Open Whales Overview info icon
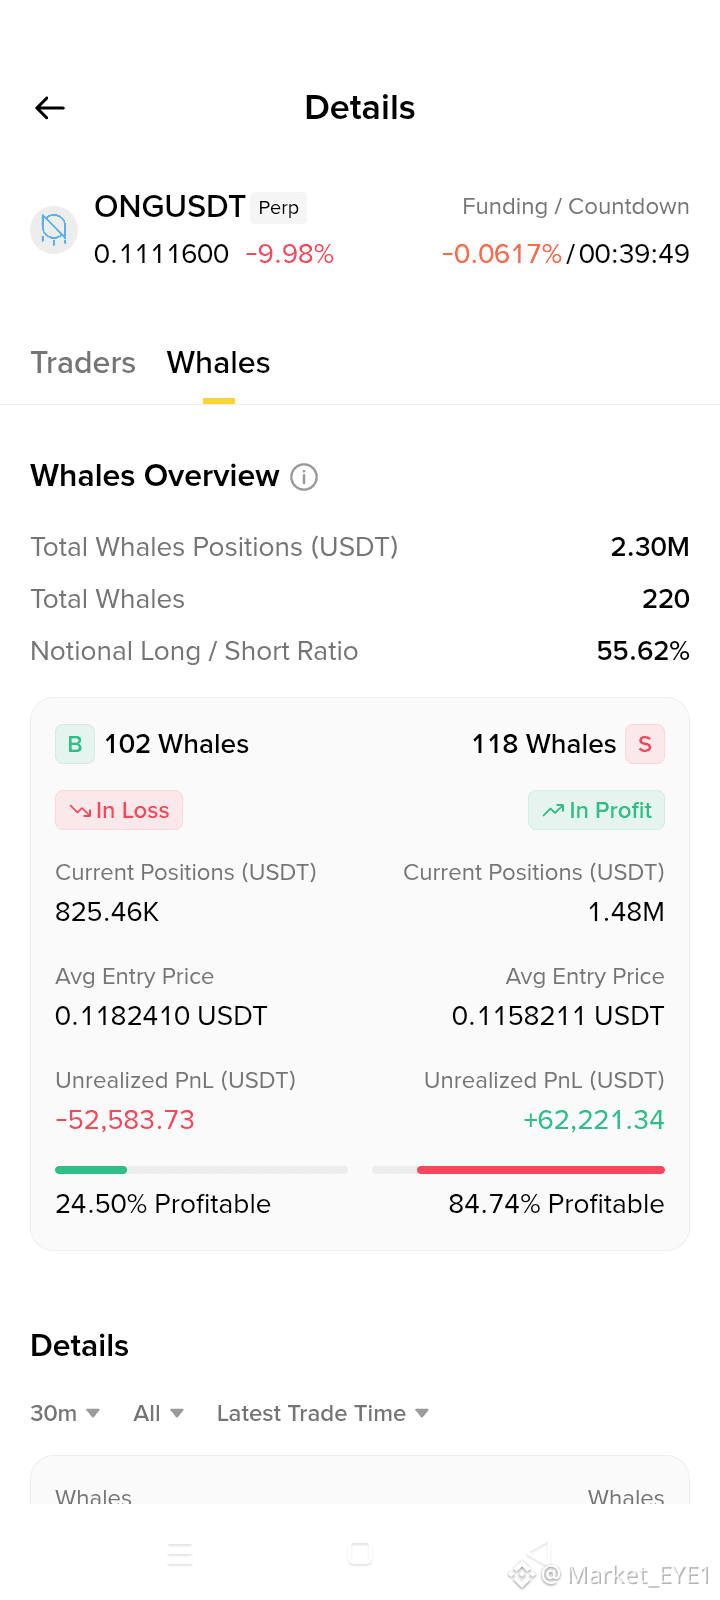Image resolution: width=720 pixels, height=1600 pixels. [x=304, y=477]
